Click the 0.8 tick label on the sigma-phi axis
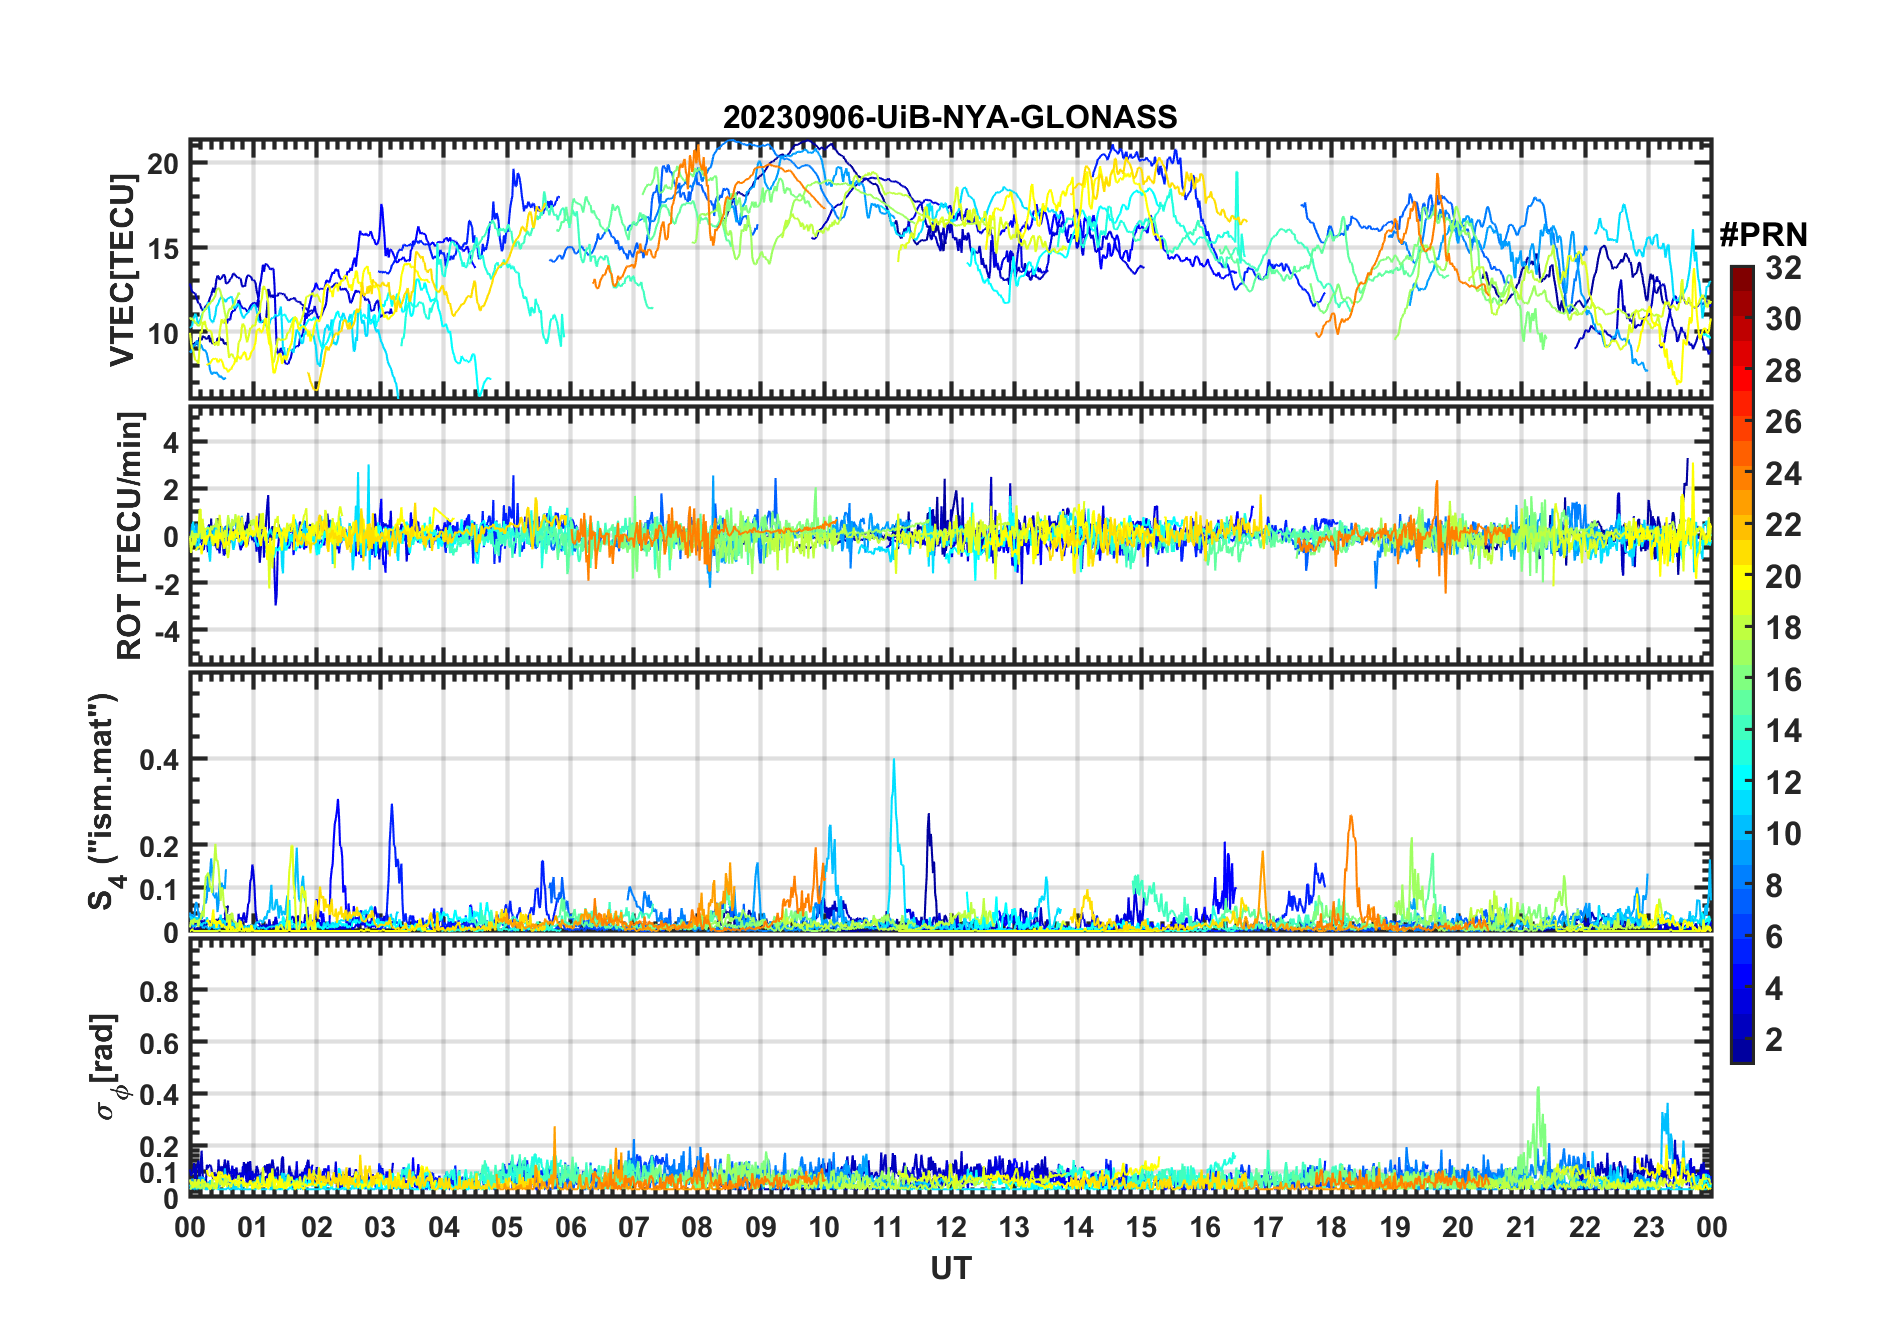The width and height of the screenshot is (1902, 1330). 159,991
